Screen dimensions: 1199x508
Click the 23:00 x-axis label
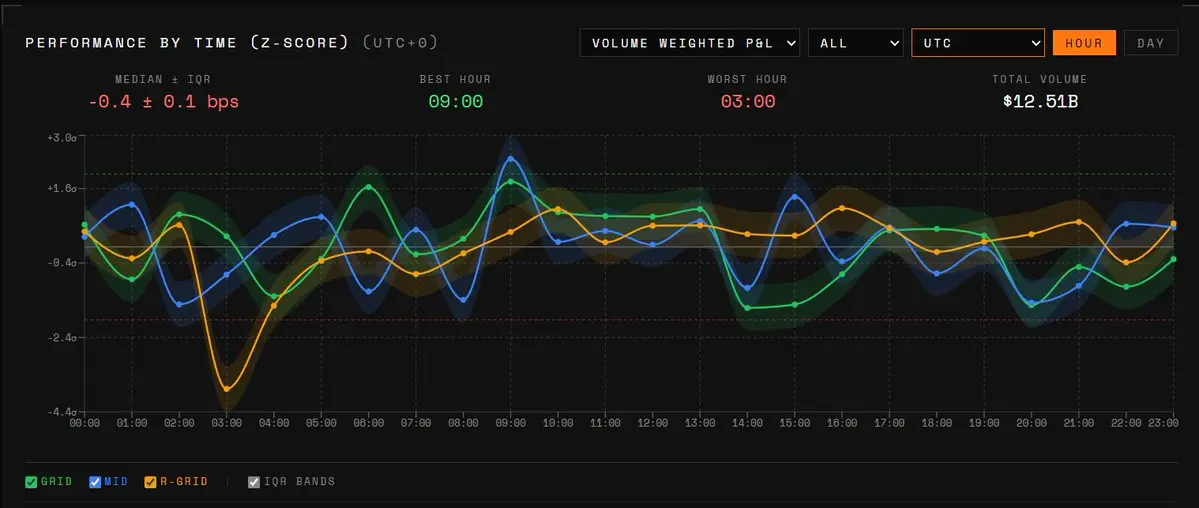(1163, 423)
